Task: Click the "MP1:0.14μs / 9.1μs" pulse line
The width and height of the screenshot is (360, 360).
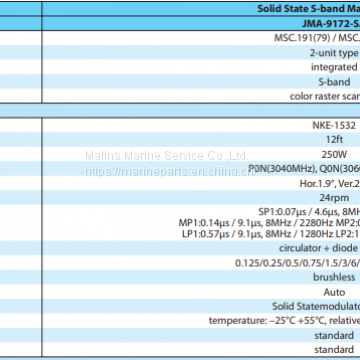Action: click(269, 223)
